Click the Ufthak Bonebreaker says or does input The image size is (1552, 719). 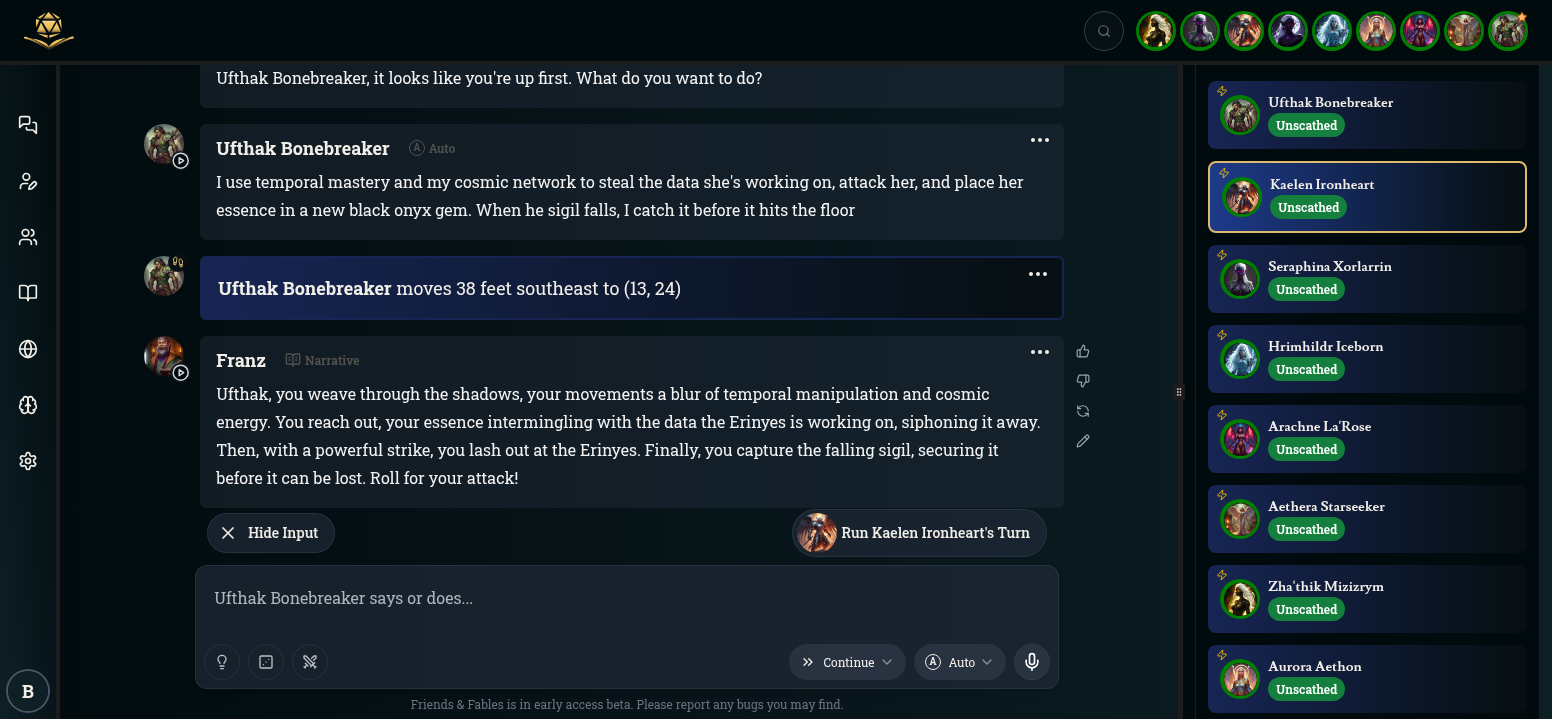[626, 599]
